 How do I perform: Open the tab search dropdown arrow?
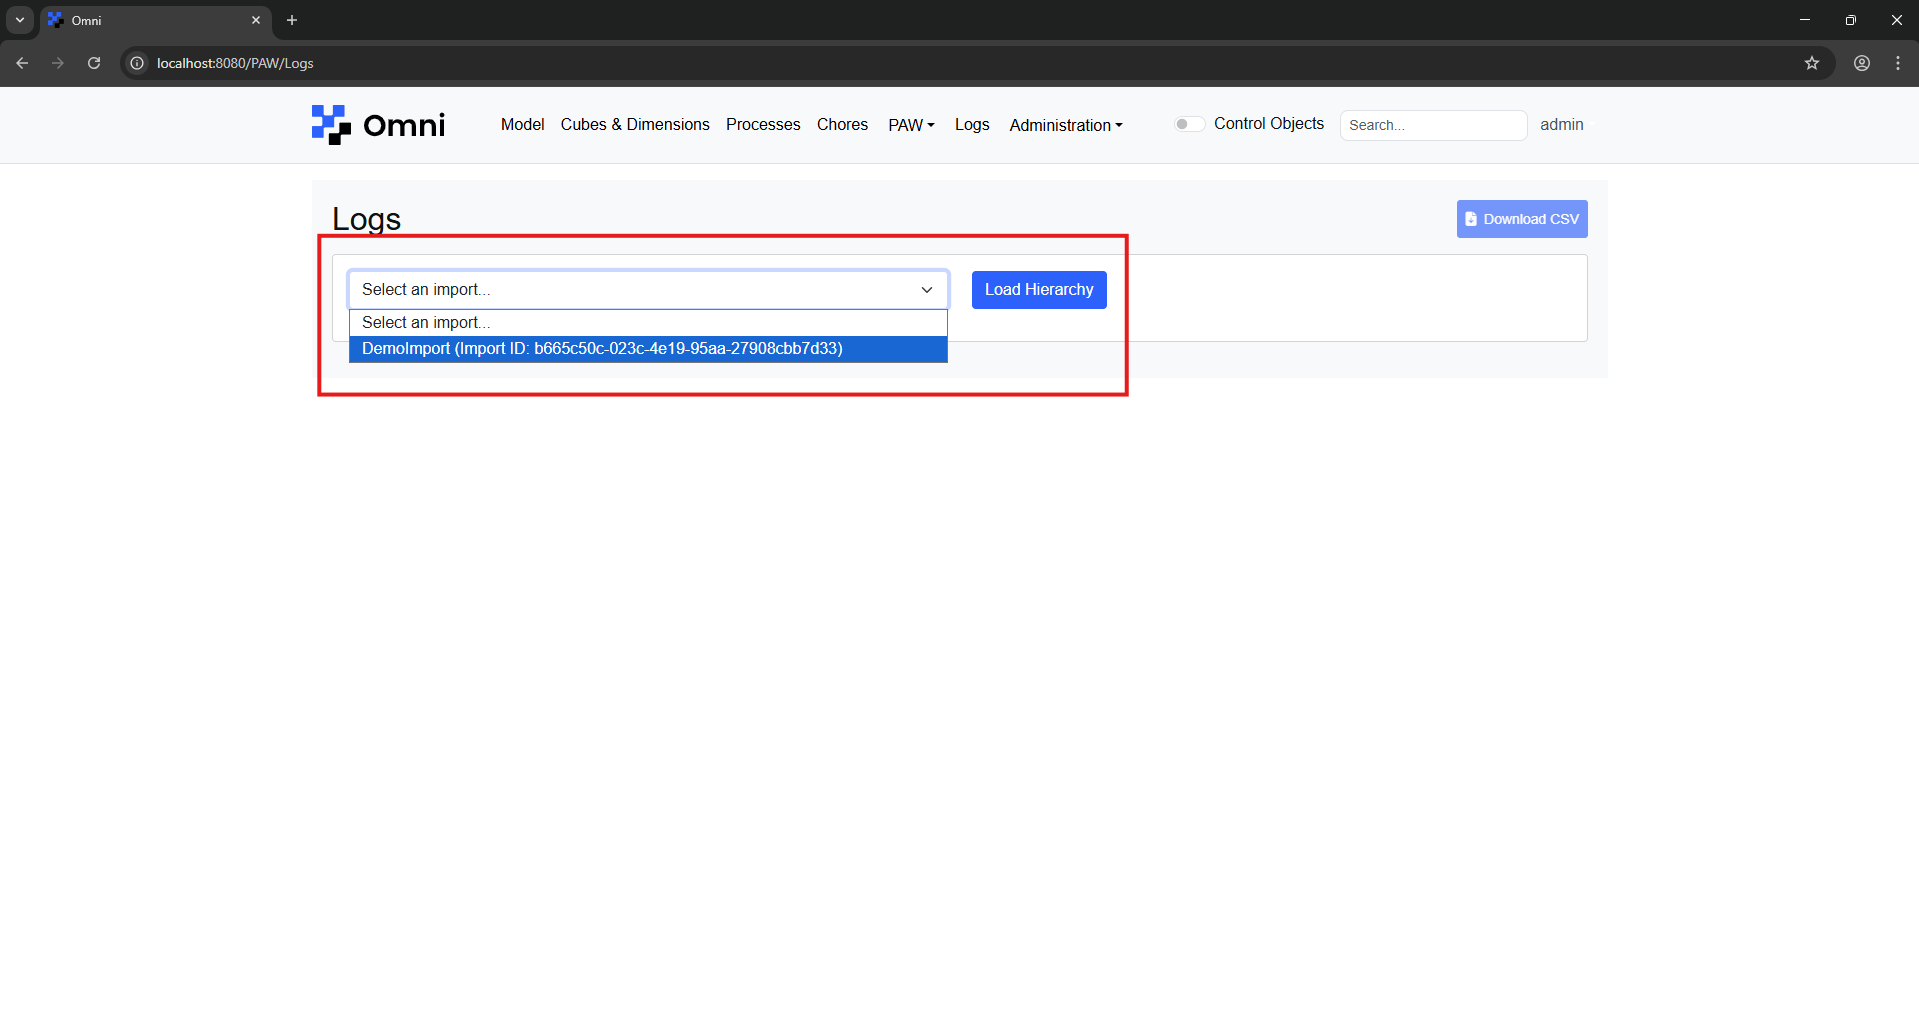(20, 20)
